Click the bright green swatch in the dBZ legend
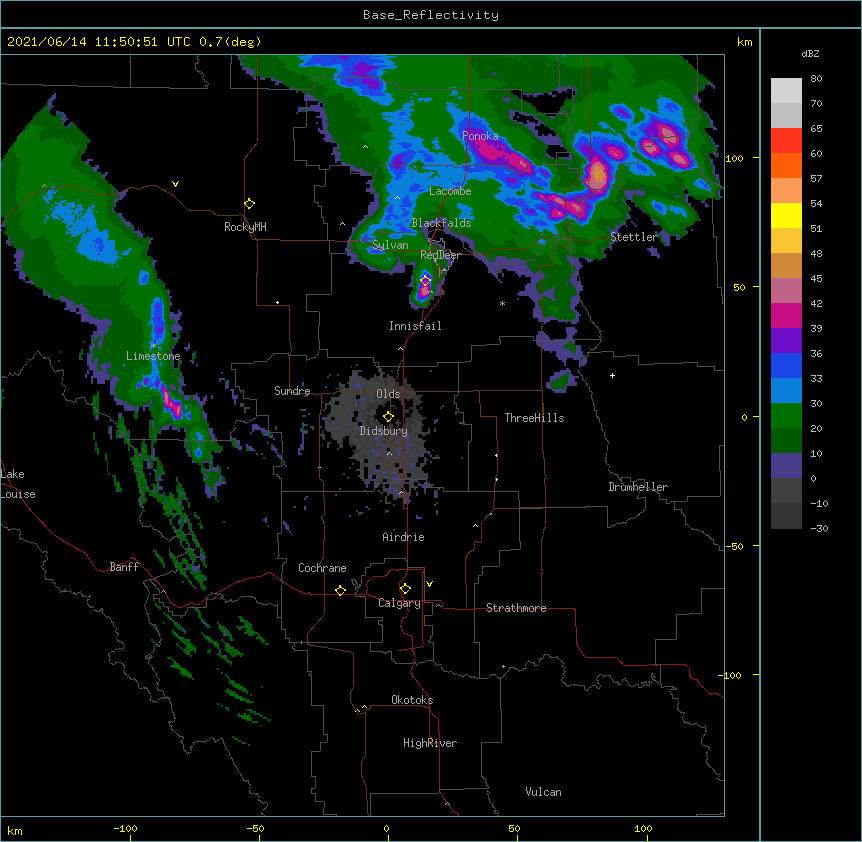This screenshot has height=842, width=862. [x=786, y=416]
